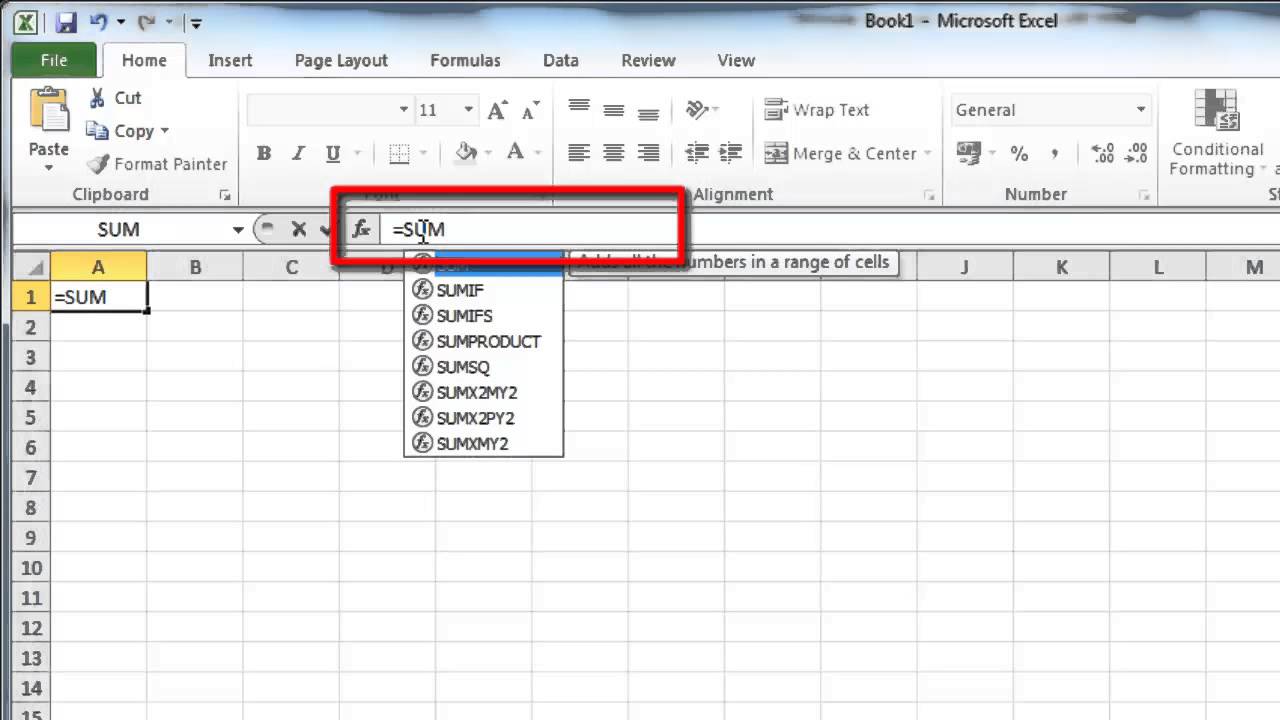Open the font size dropdown
Viewport: 1280px width, 720px height.
[468, 110]
